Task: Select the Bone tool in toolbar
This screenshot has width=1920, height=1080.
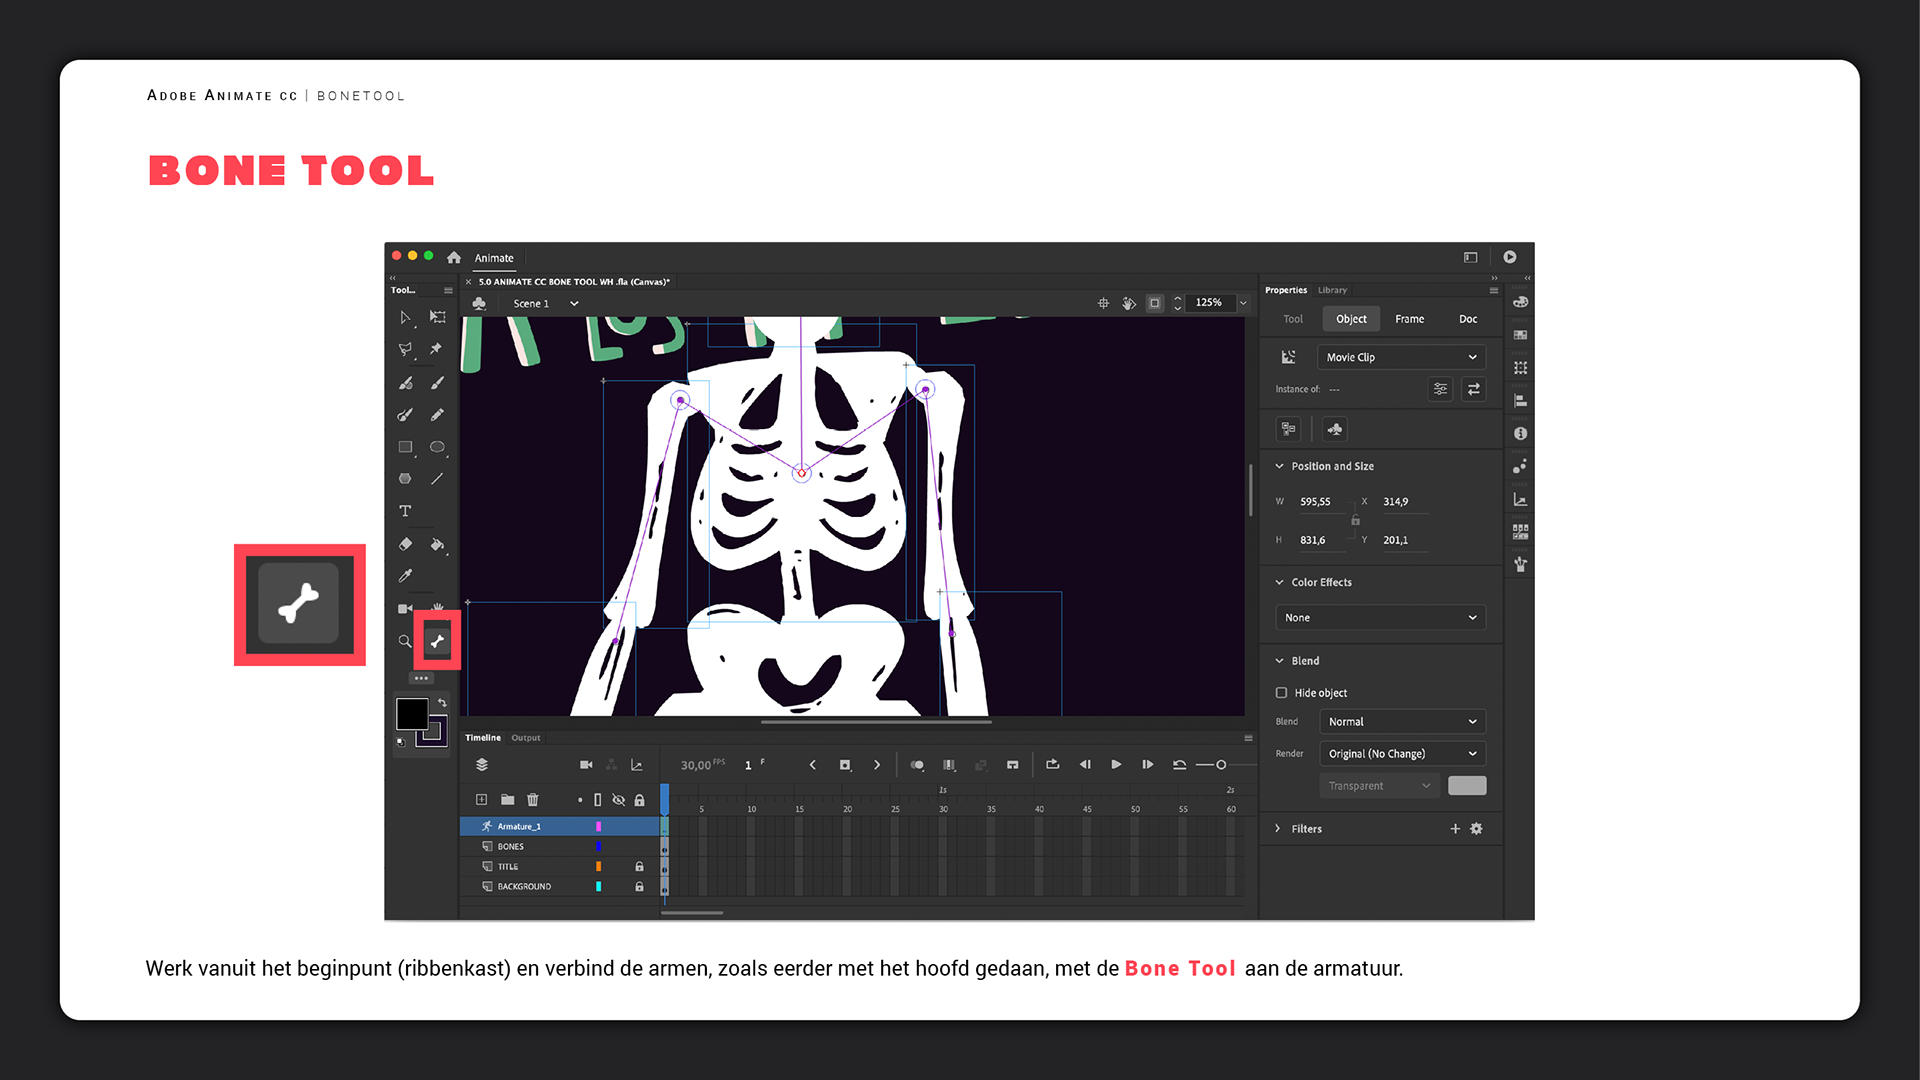Action: [437, 641]
